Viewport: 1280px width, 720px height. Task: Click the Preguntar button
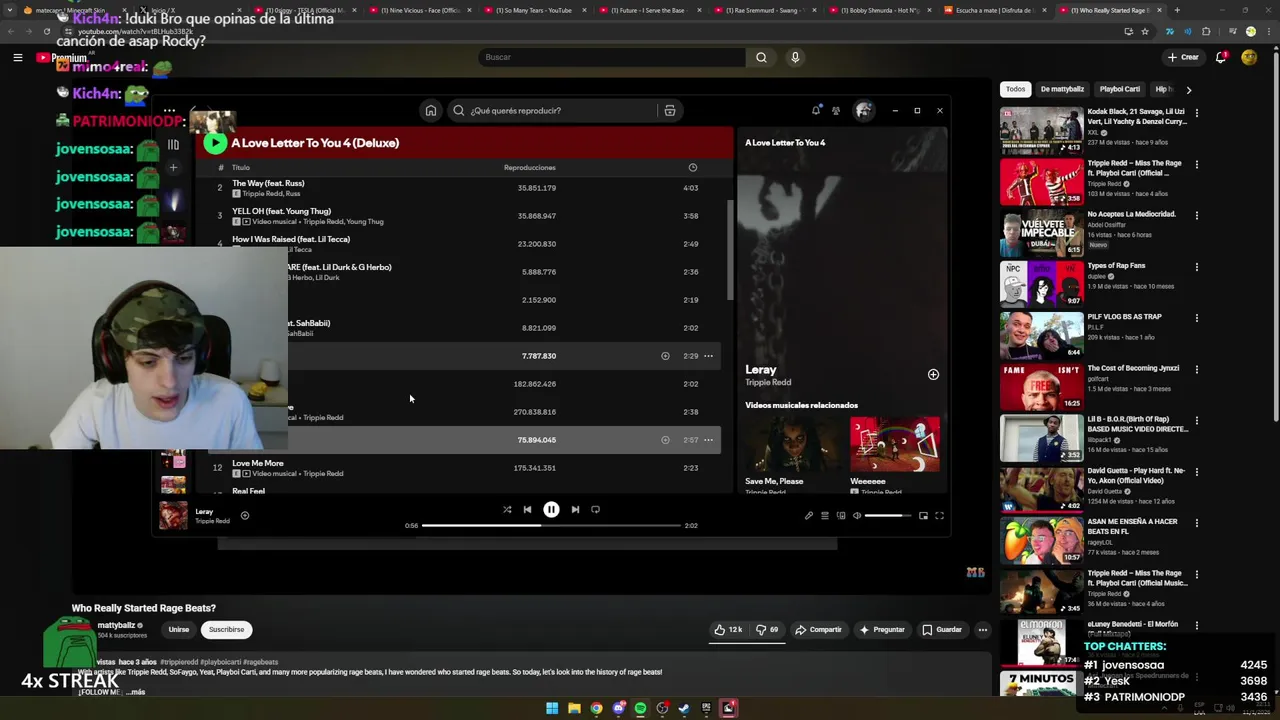[881, 630]
